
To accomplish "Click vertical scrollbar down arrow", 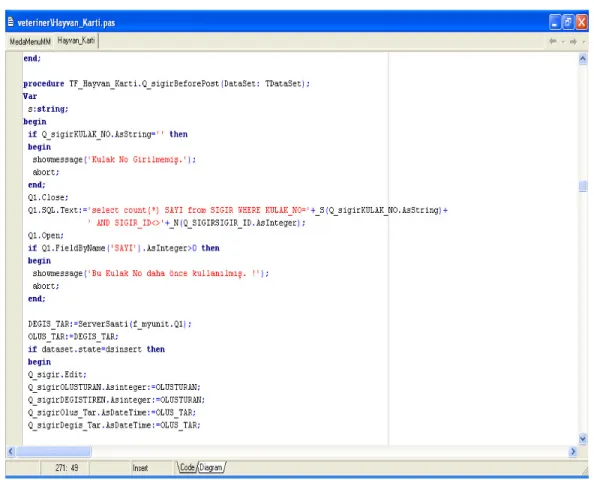I will coord(583,439).
